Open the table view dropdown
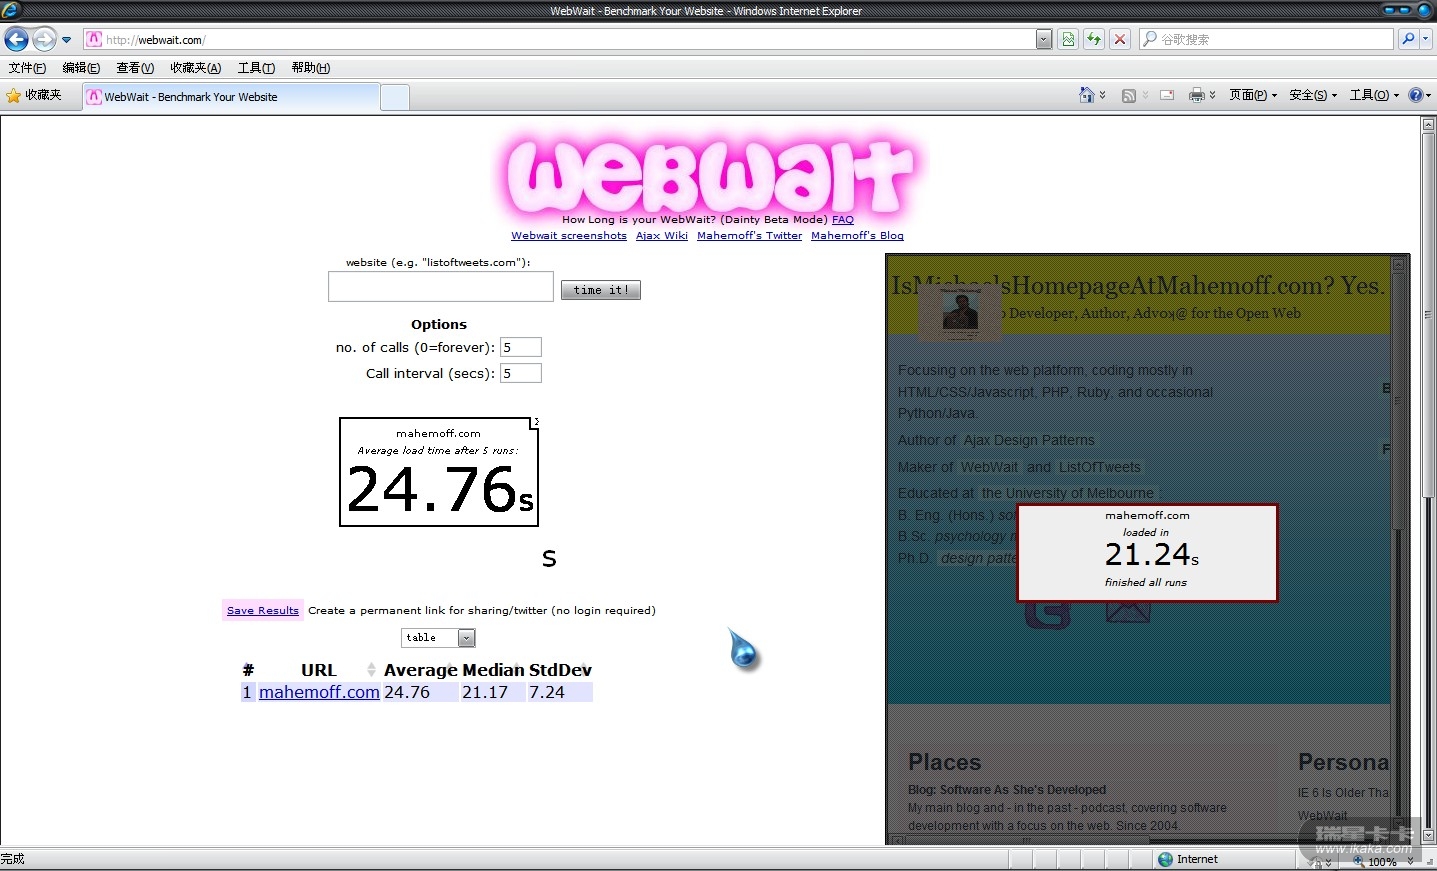Viewport: 1437px width, 871px height. (x=438, y=638)
